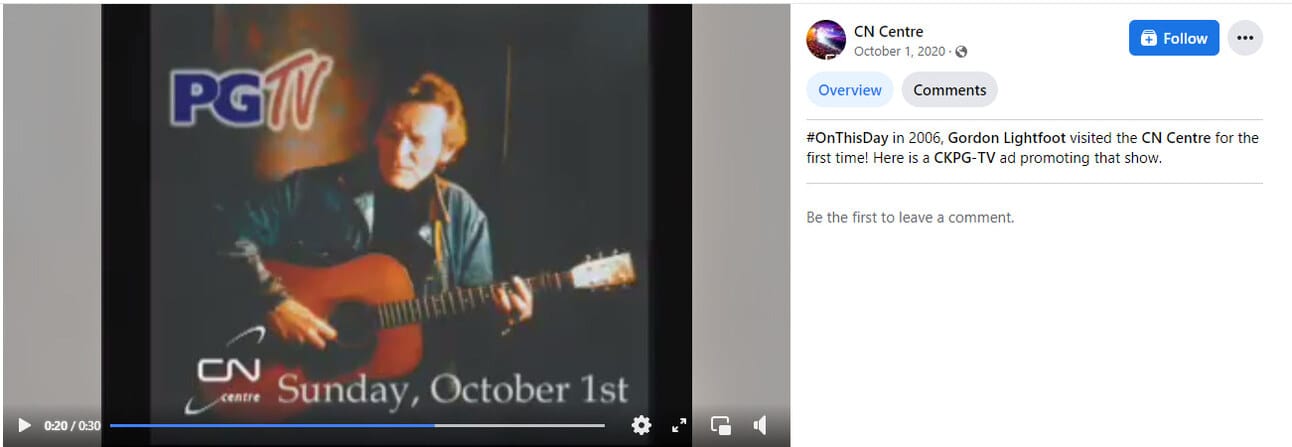Screen dimensions: 1292x447
Task: Open the three-dots more options menu
Action: point(1245,38)
